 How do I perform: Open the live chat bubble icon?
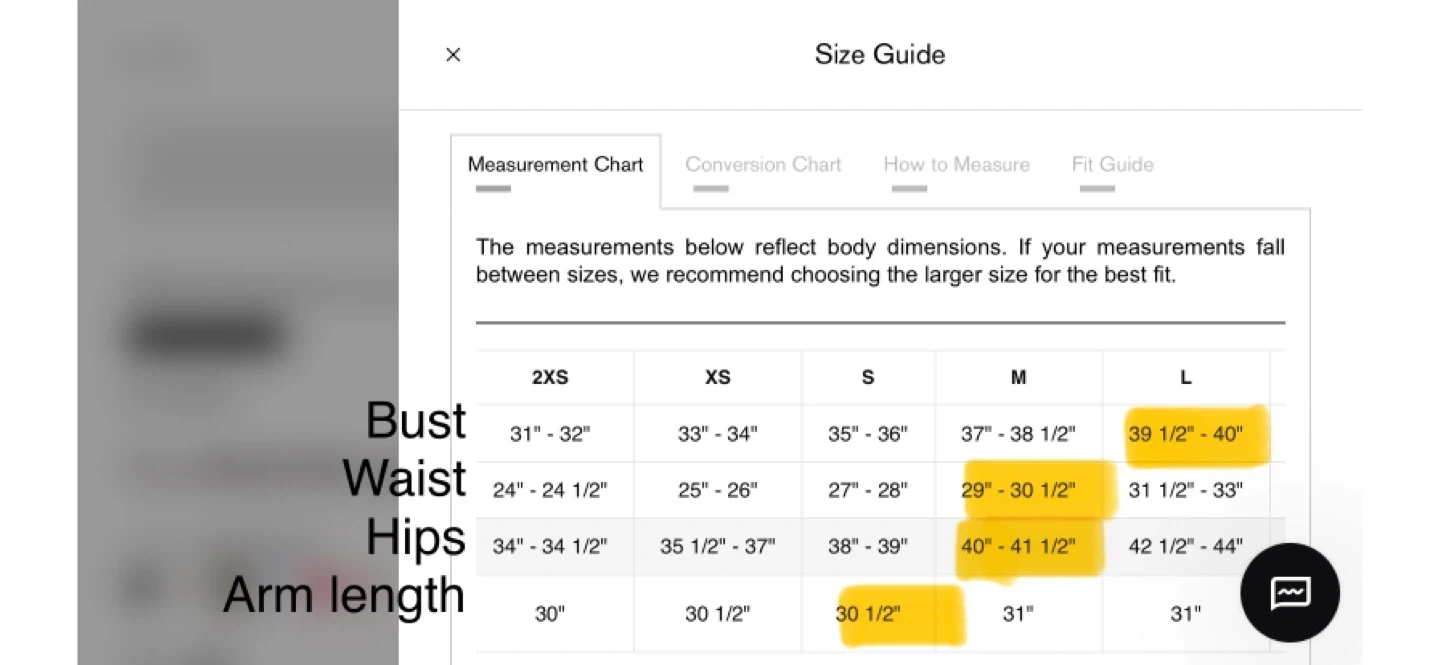(1289, 592)
